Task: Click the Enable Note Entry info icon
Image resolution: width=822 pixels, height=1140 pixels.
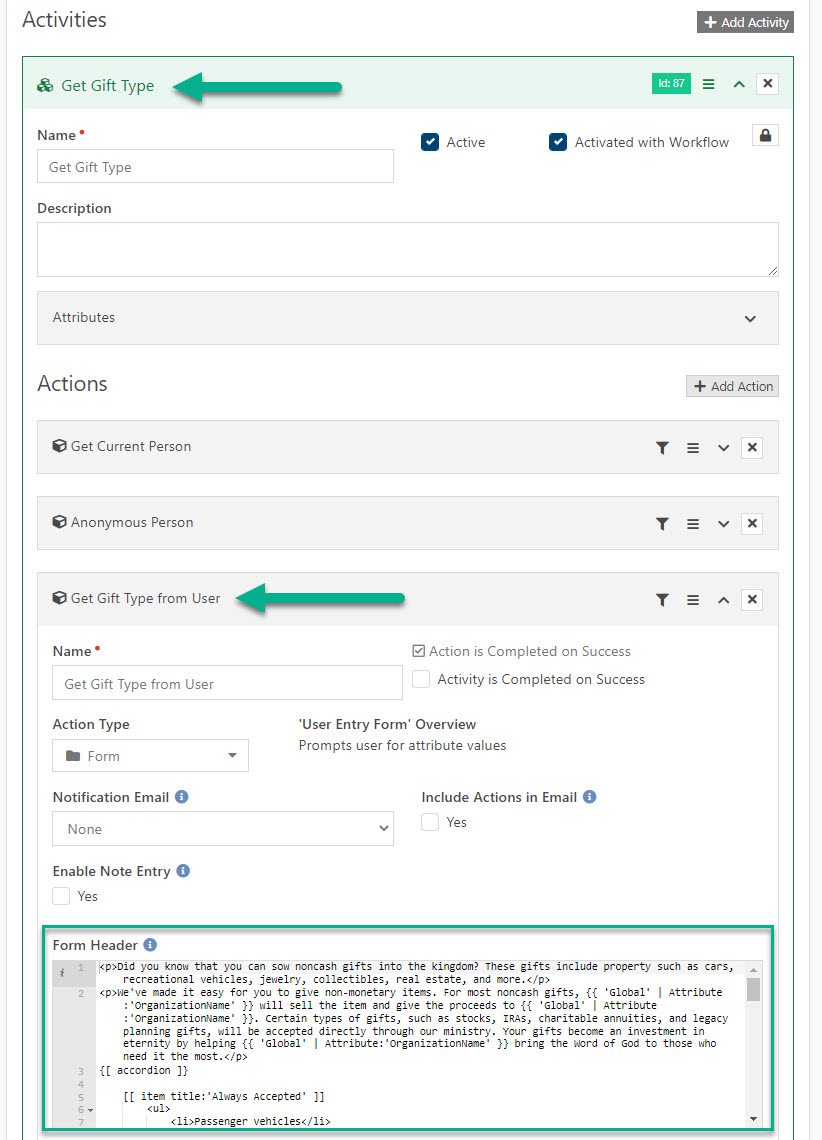Action: click(x=183, y=870)
